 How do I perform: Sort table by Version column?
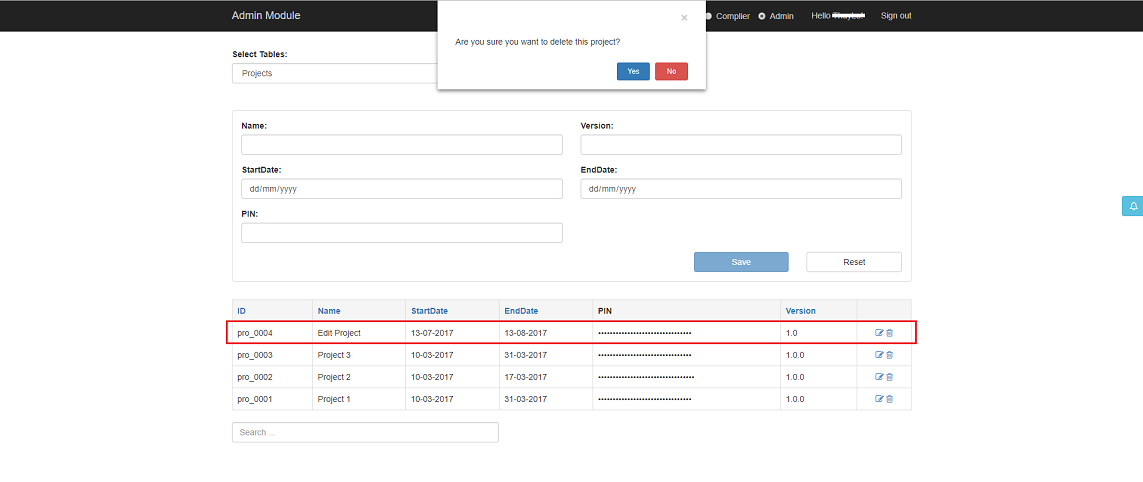(x=800, y=311)
